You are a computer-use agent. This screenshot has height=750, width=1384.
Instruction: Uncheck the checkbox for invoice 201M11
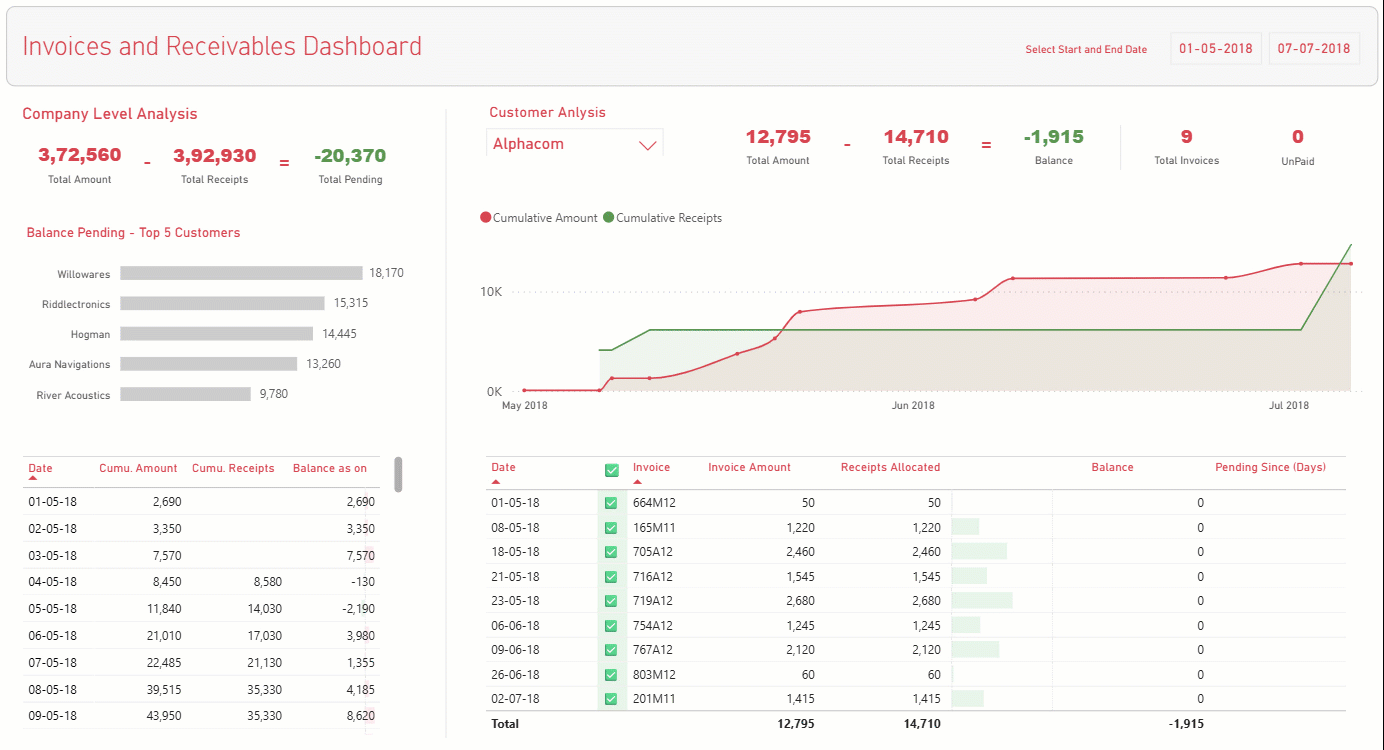pos(611,699)
